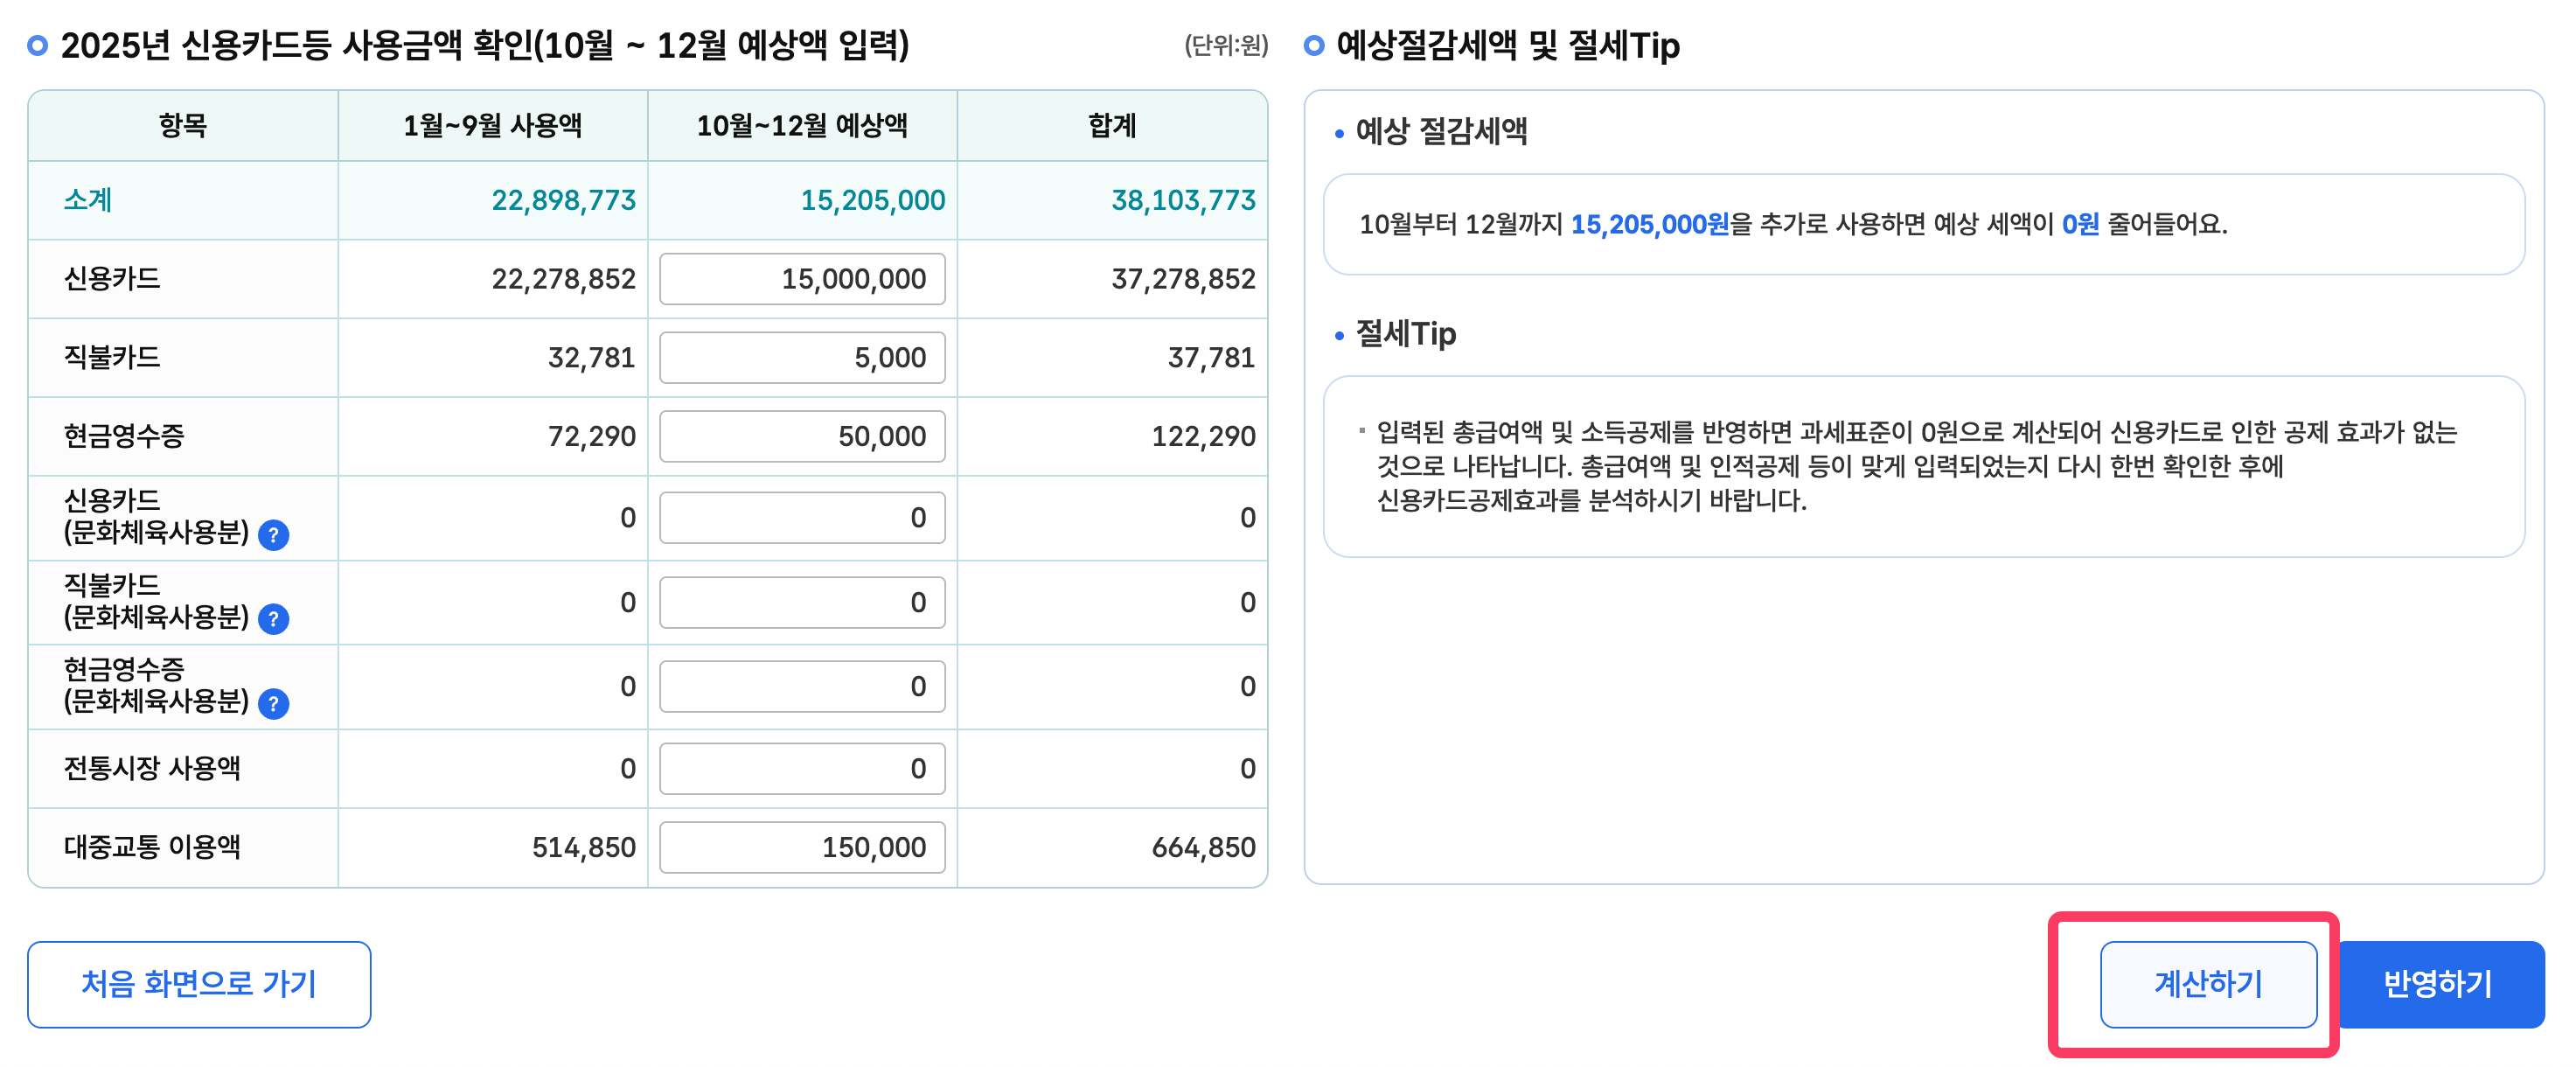This screenshot has height=1067, width=2576.
Task: Focus 현금영수증 예상액 input showing 50,000
Action: [802, 436]
